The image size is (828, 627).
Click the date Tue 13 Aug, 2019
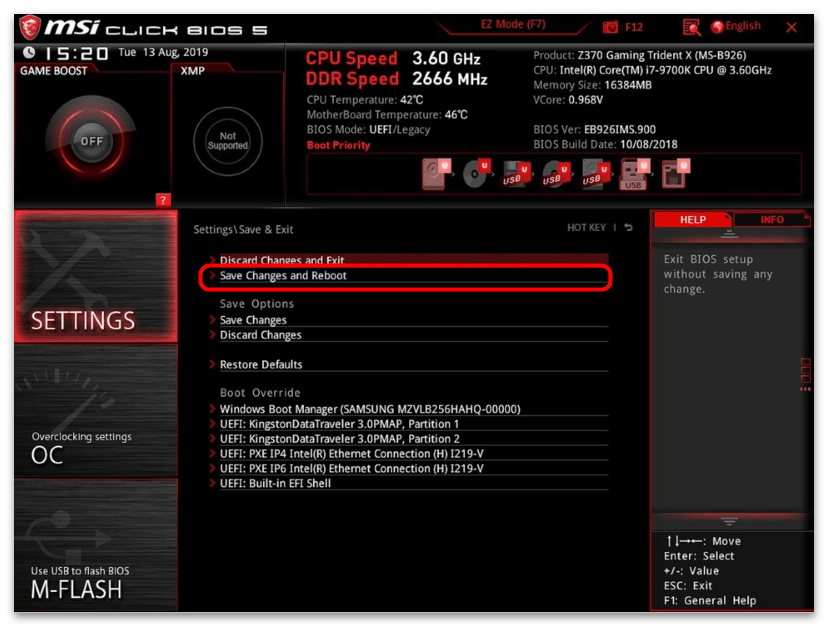(163, 52)
